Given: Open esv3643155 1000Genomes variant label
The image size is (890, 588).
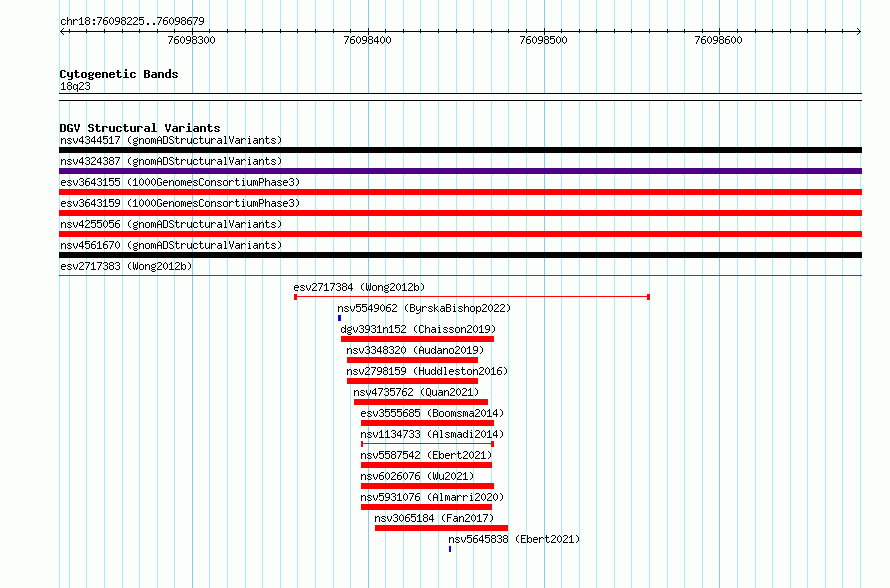Looking at the screenshot, I should point(180,182).
